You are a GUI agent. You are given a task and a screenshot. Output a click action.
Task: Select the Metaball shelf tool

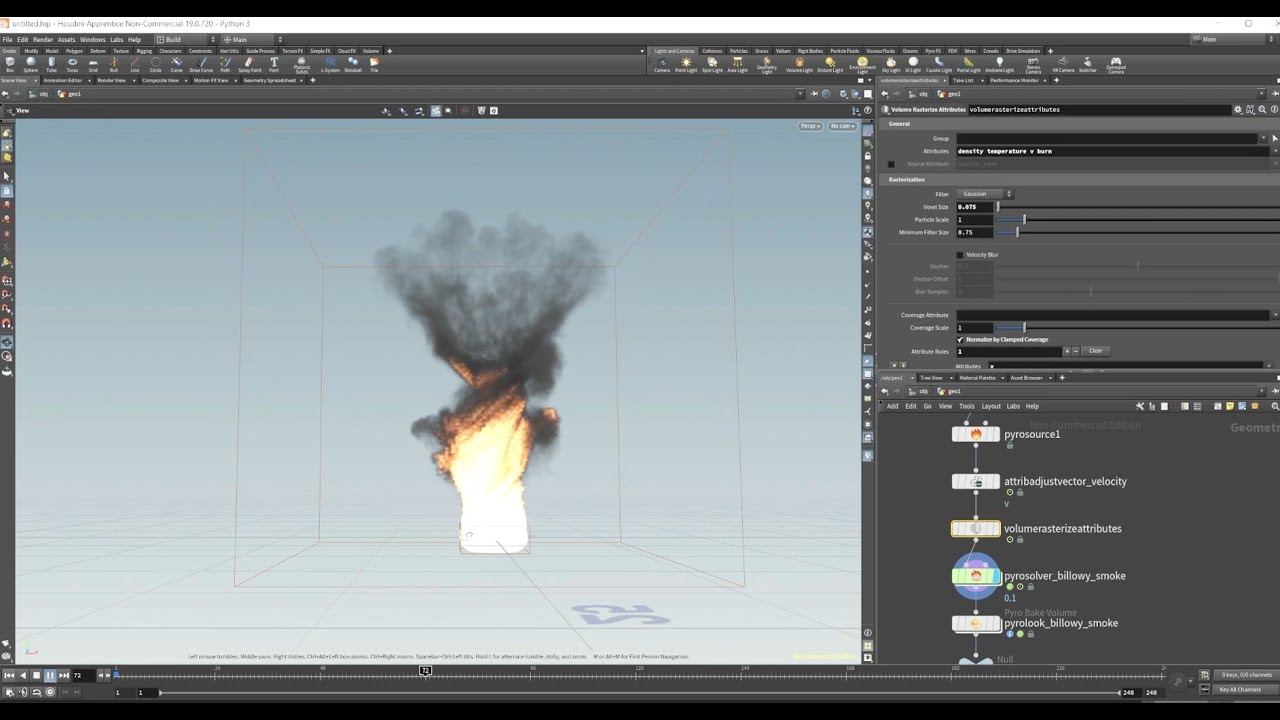(x=353, y=64)
